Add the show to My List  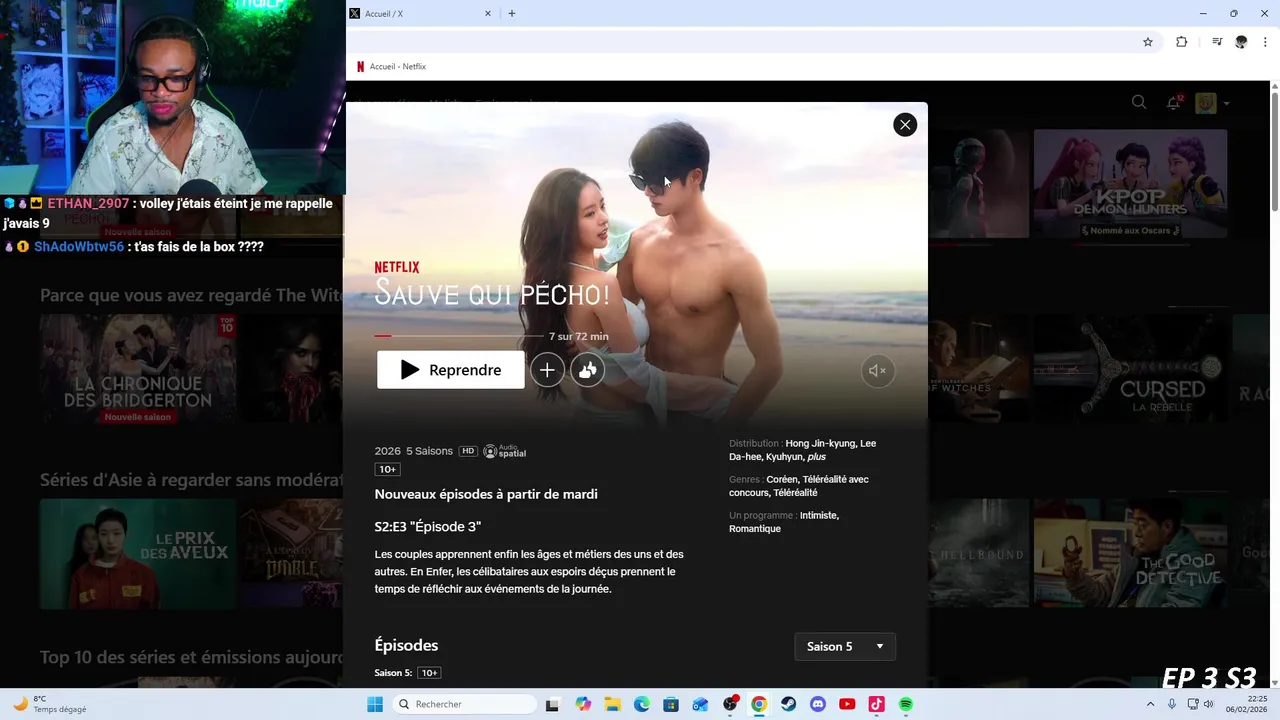coord(547,370)
